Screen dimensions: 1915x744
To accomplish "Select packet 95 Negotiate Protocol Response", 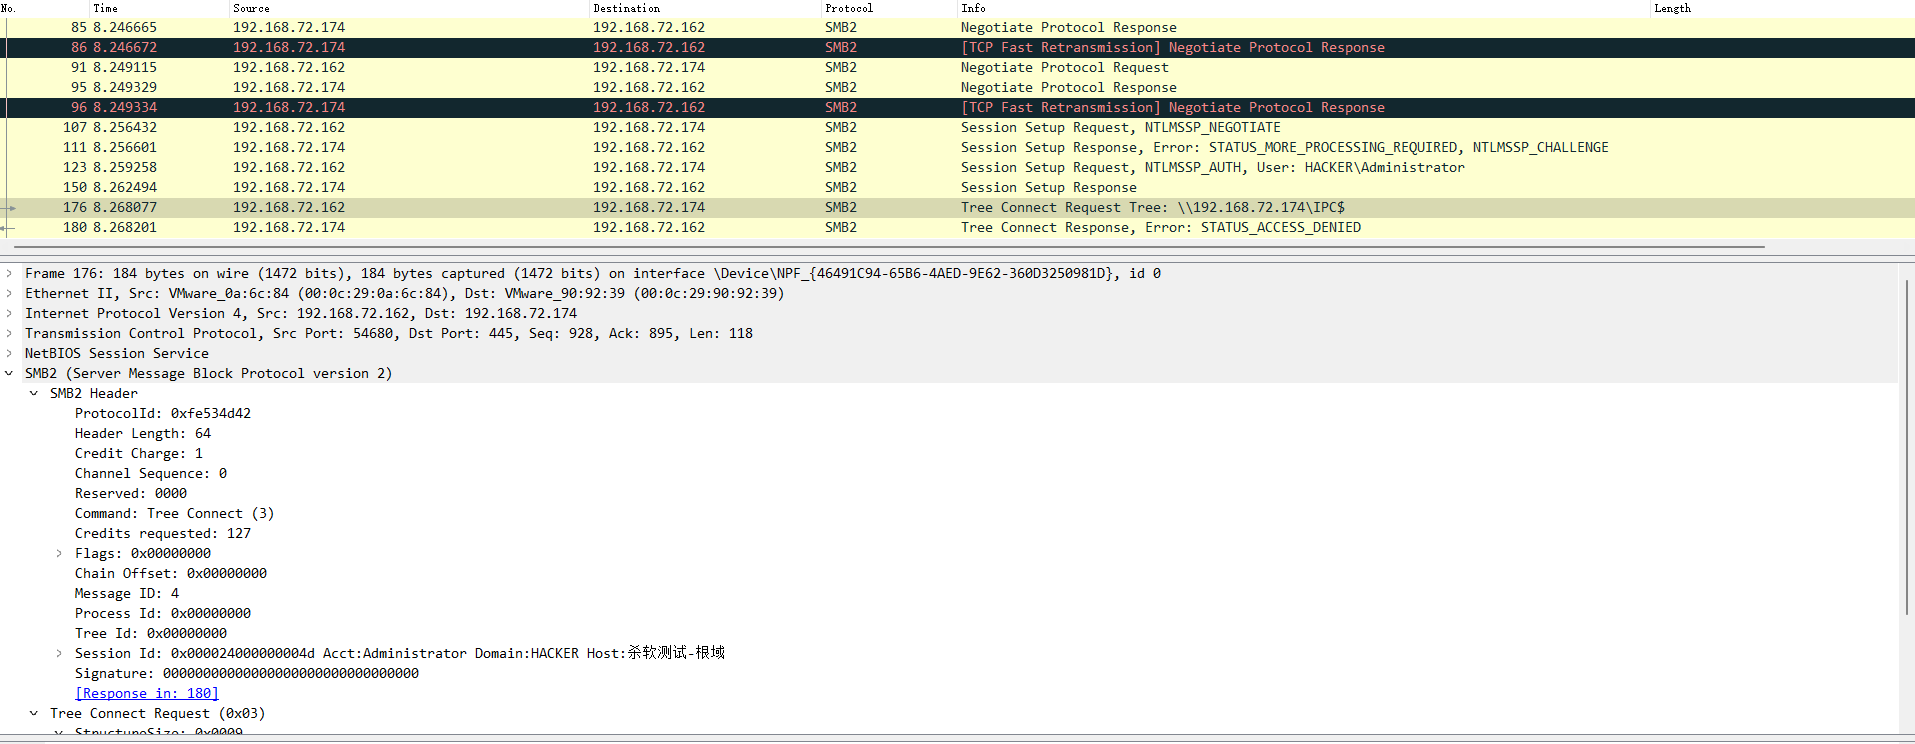I will tap(957, 87).
